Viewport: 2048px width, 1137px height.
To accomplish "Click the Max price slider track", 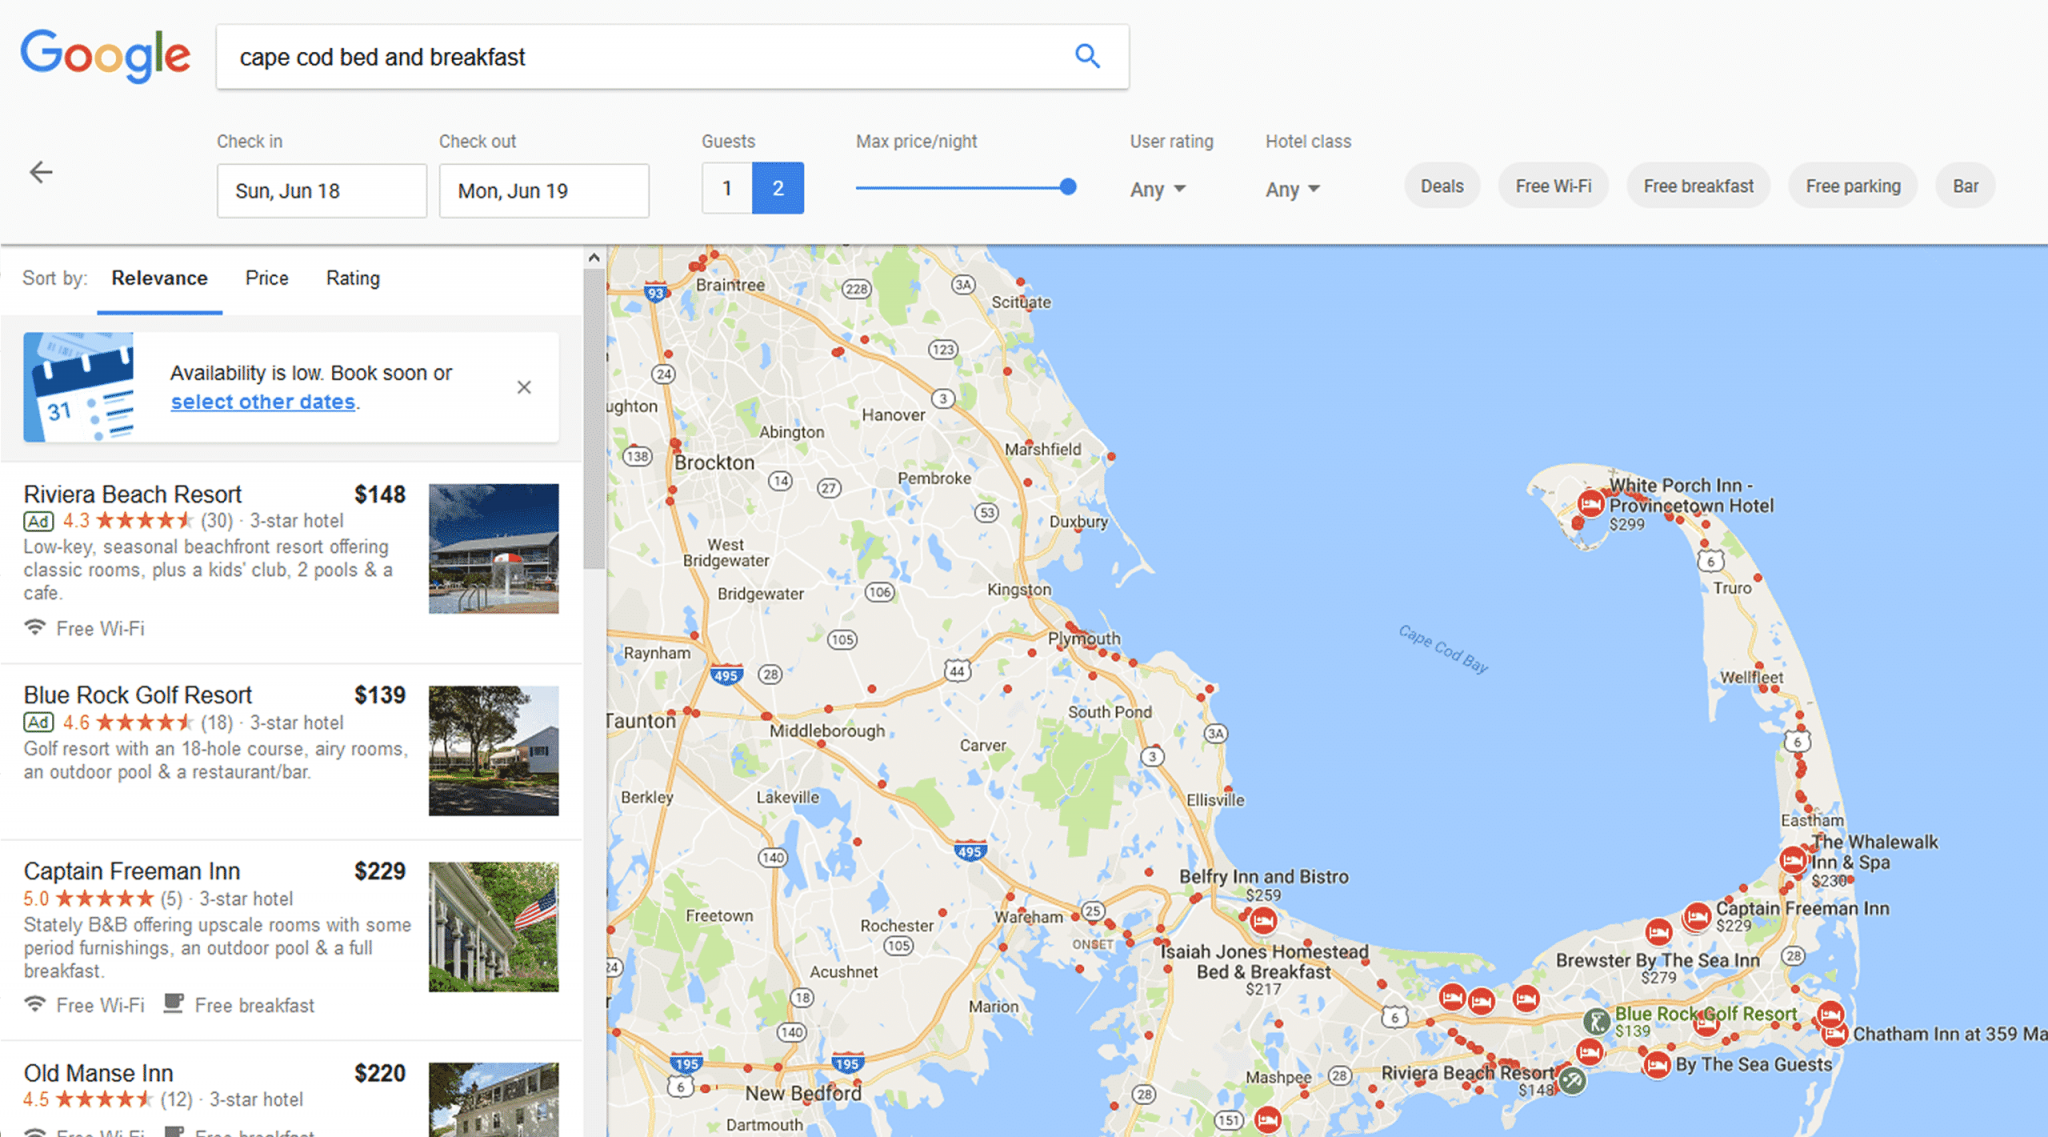I will tap(961, 187).
